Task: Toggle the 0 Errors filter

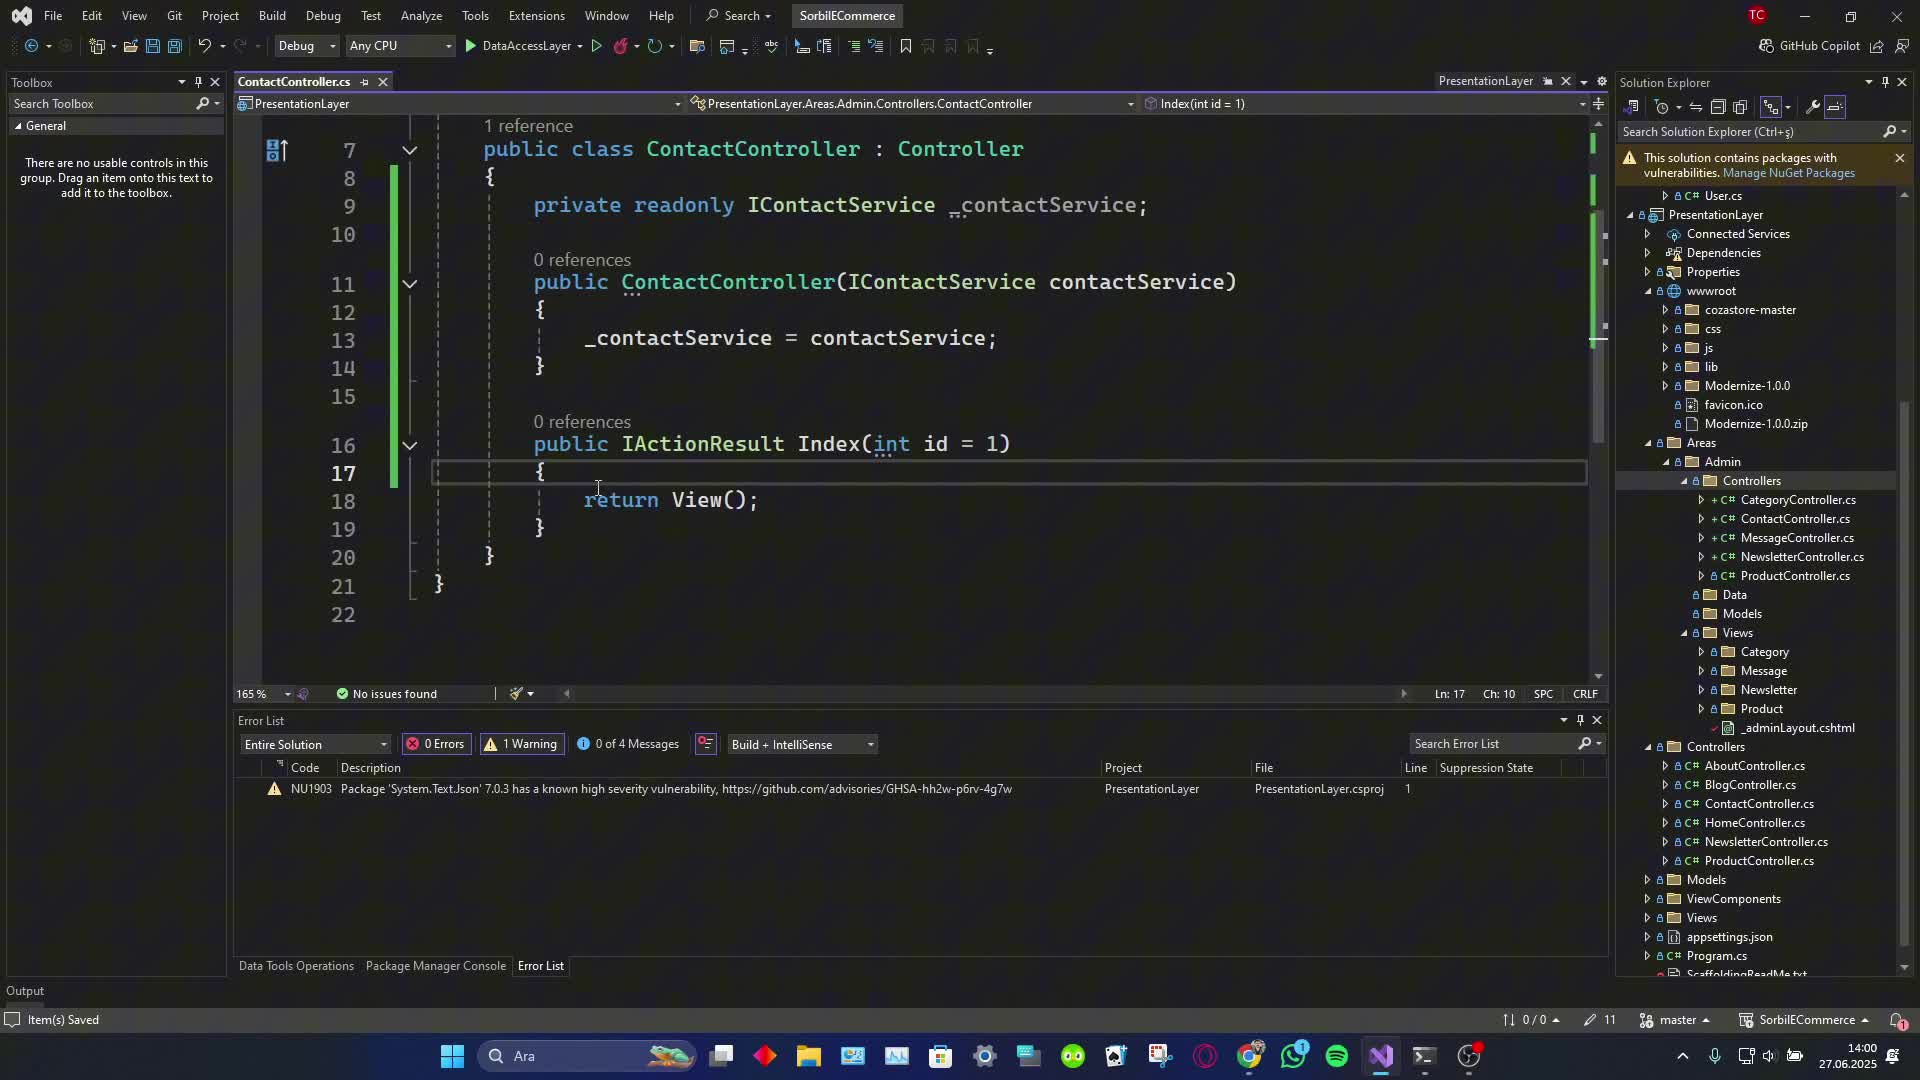Action: coord(436,744)
